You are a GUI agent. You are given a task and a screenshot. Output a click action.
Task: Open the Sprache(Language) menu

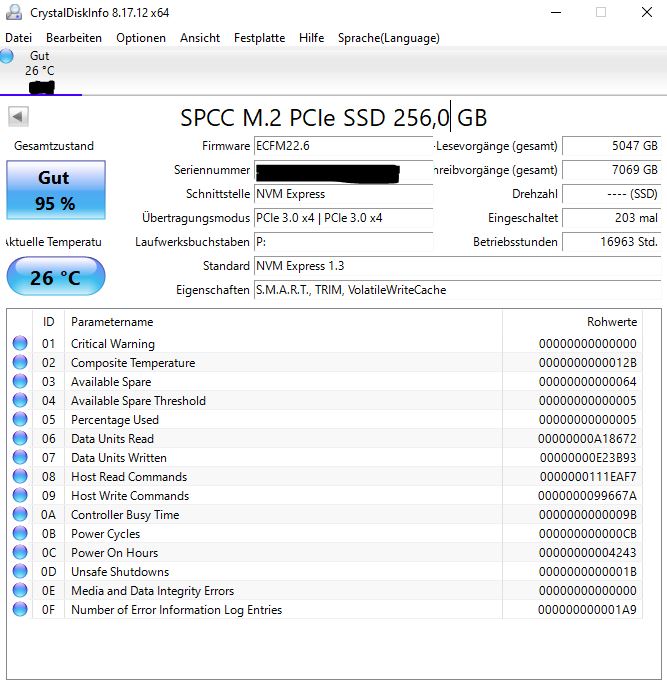tap(389, 38)
